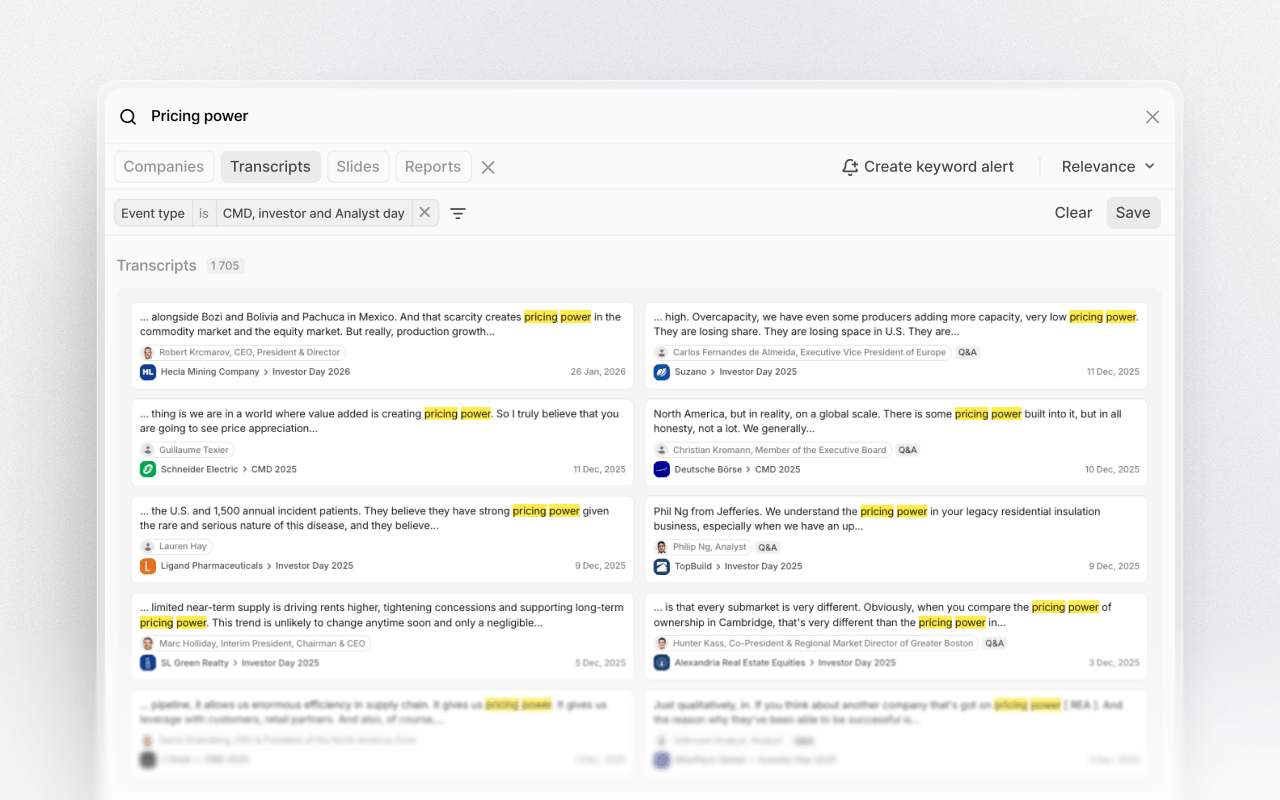Close the search panel

coord(1152,117)
